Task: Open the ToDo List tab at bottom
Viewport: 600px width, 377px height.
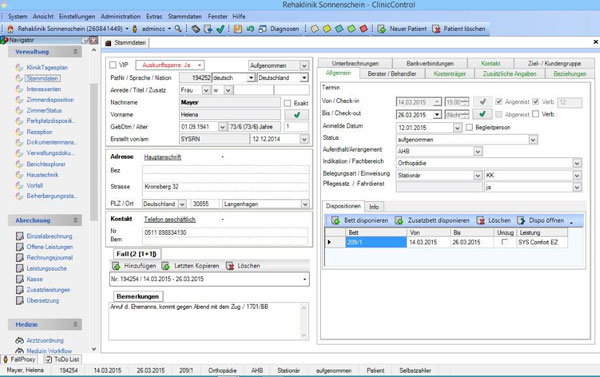Action: pos(62,359)
